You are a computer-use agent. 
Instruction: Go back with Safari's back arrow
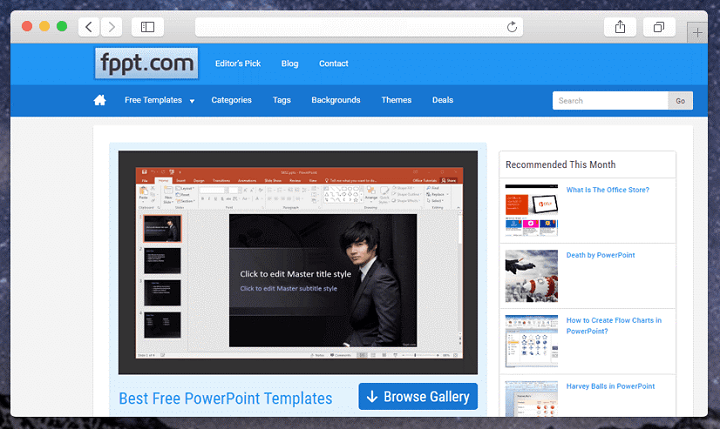89,27
